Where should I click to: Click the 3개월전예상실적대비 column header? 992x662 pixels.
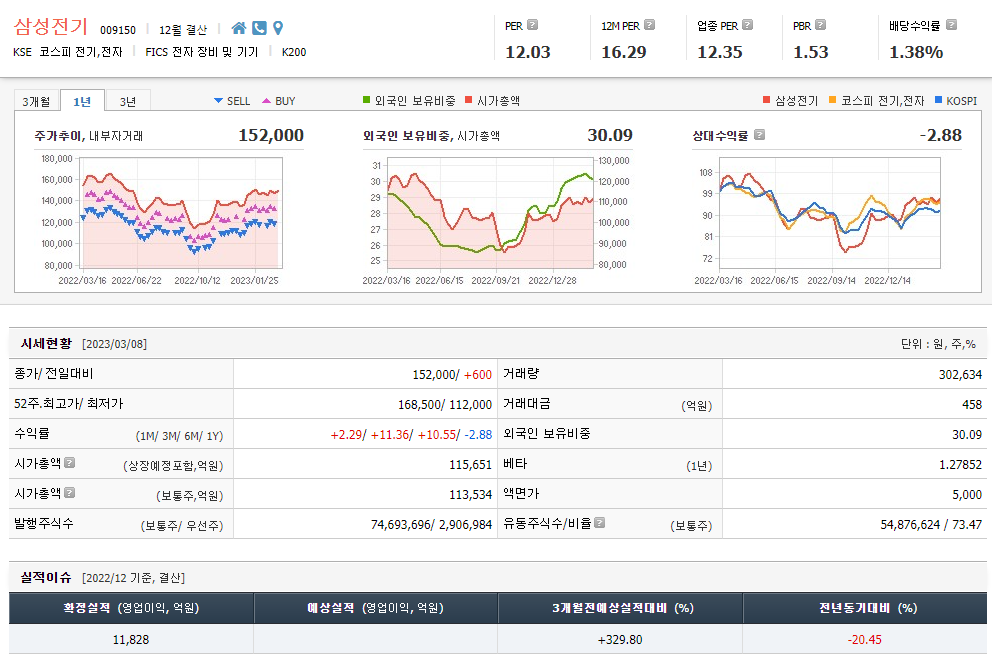pyautogui.click(x=620, y=608)
